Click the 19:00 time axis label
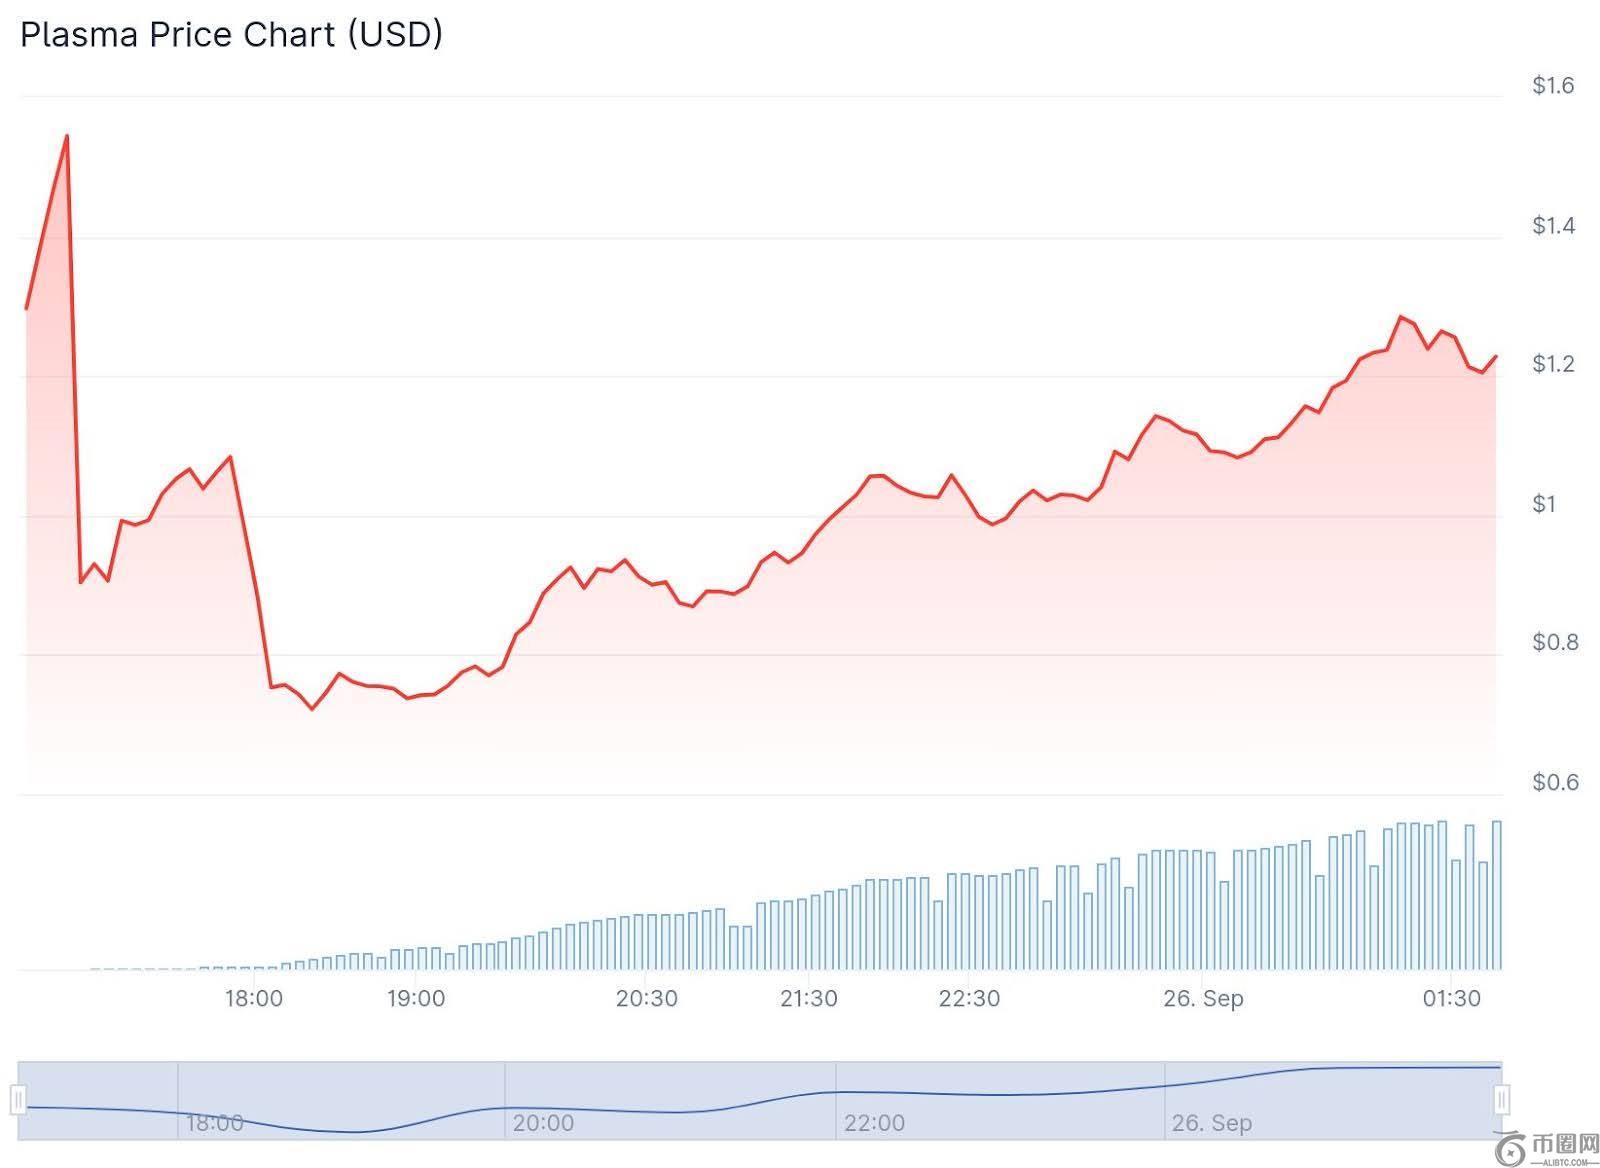Viewport: 1600px width, 1168px height. coord(416,998)
